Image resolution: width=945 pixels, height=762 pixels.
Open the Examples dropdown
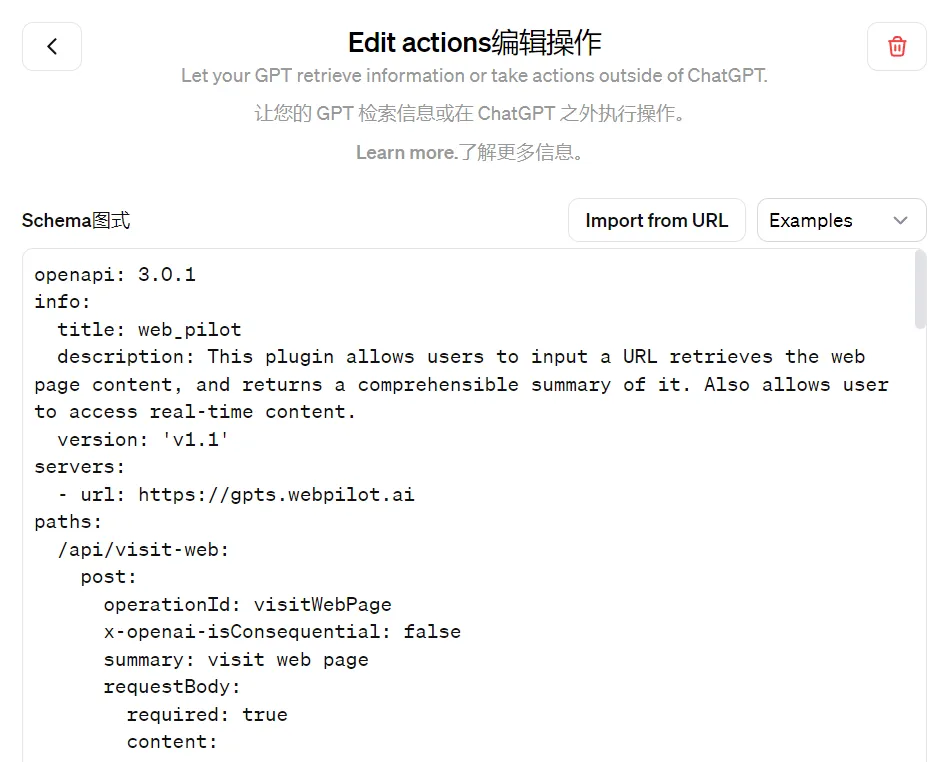[841, 220]
